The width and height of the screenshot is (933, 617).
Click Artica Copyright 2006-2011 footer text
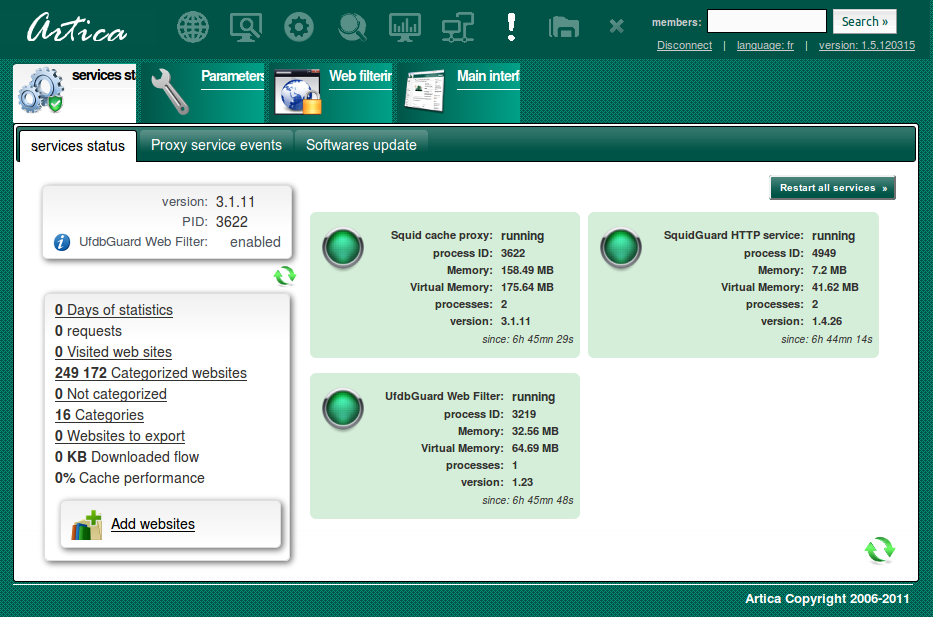point(827,599)
